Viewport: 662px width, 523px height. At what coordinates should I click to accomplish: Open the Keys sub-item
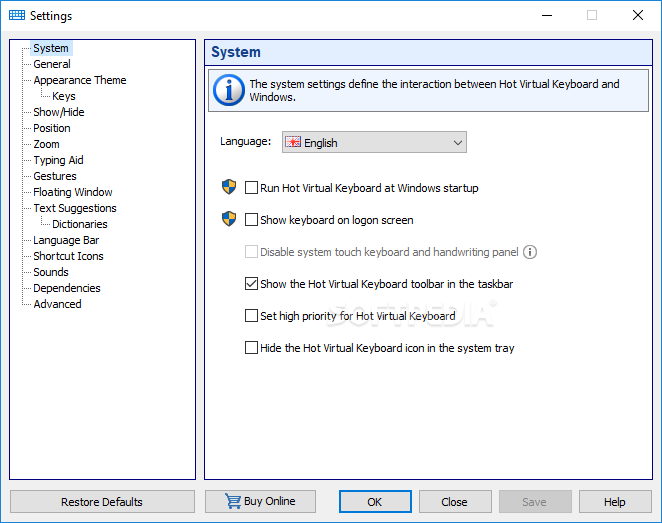(64, 96)
